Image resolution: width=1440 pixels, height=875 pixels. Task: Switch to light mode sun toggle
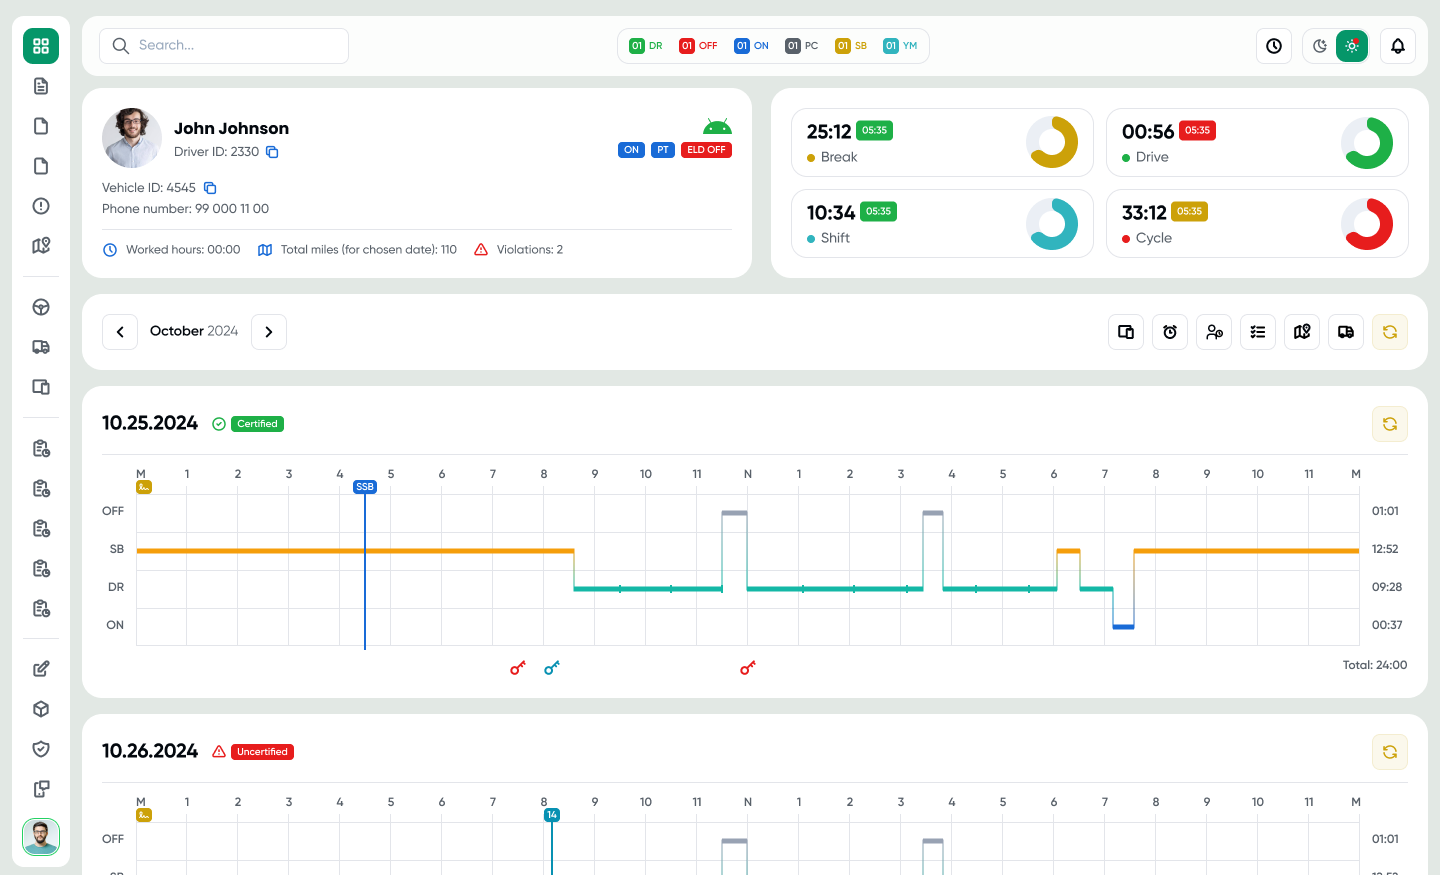tap(1352, 46)
